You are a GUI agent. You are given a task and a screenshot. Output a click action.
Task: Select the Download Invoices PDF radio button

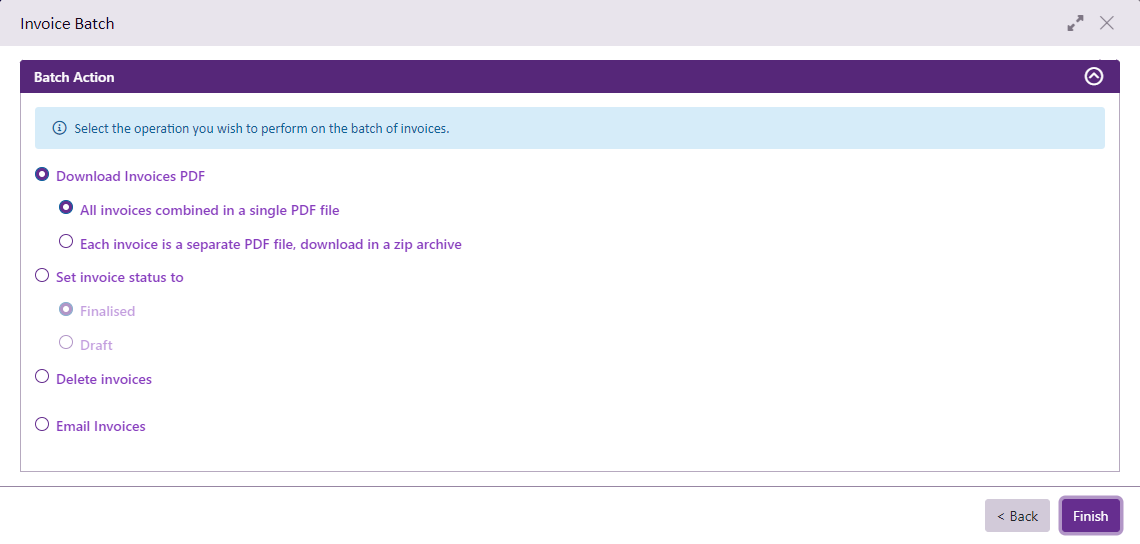42,174
